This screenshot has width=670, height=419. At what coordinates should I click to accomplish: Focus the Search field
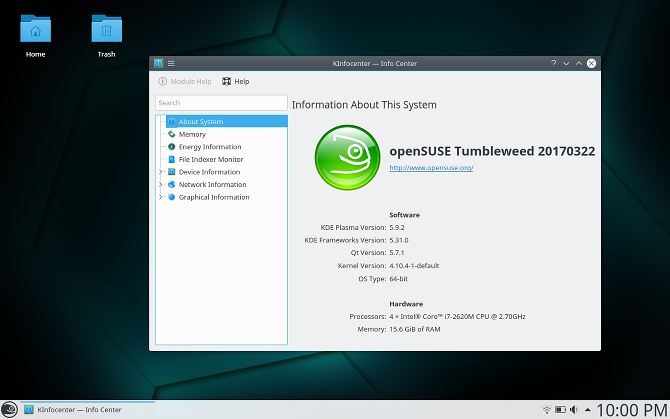221,103
